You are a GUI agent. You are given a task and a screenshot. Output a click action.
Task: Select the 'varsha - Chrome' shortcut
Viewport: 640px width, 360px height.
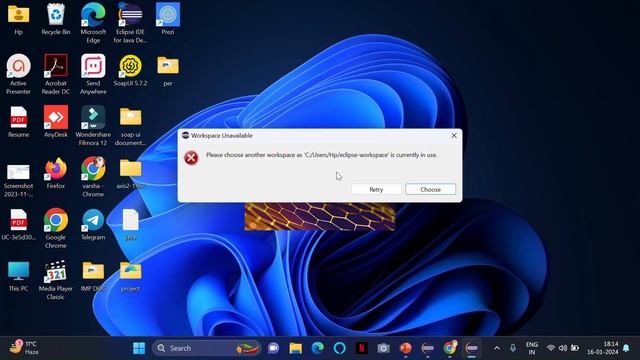coord(93,178)
